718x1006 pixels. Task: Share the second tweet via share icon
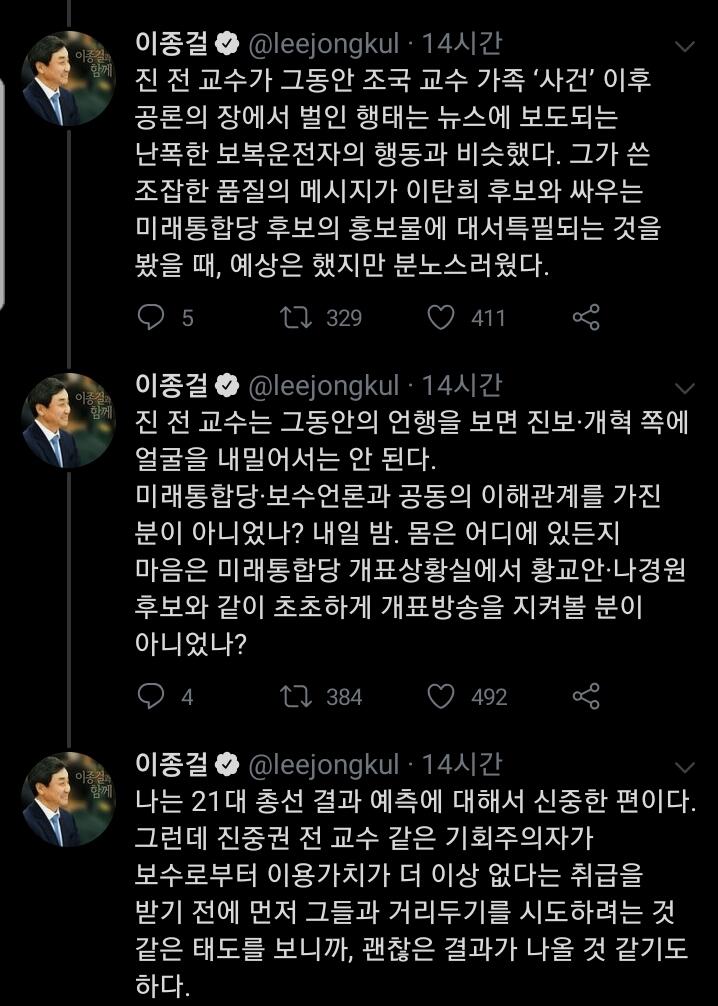point(586,695)
